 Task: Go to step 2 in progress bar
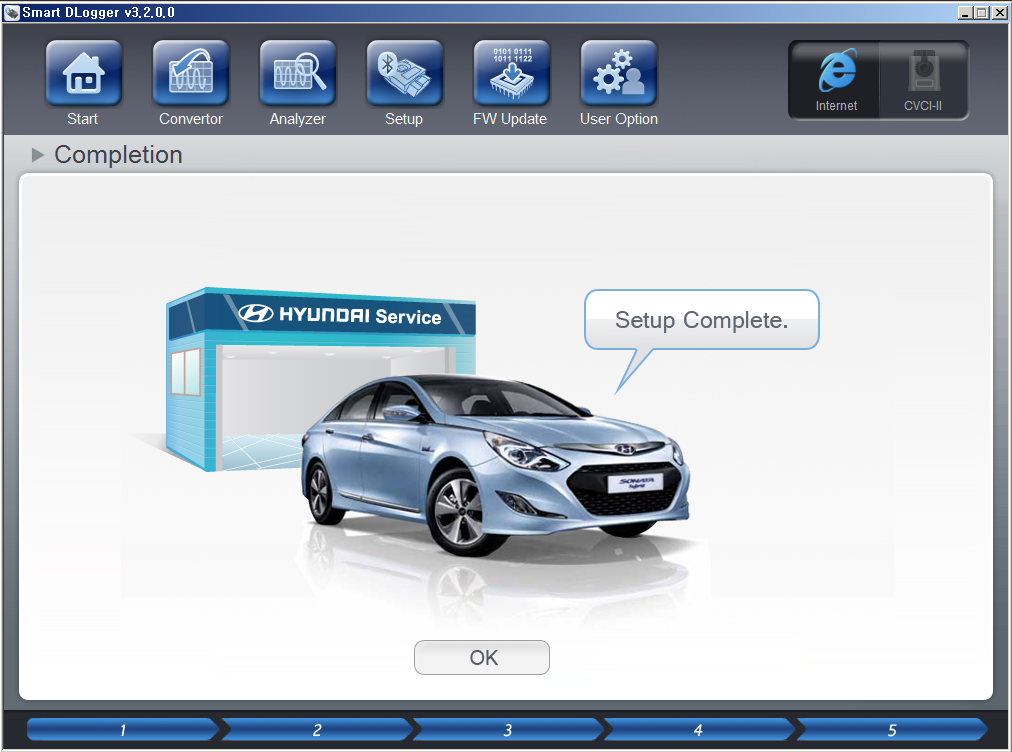pyautogui.click(x=316, y=729)
